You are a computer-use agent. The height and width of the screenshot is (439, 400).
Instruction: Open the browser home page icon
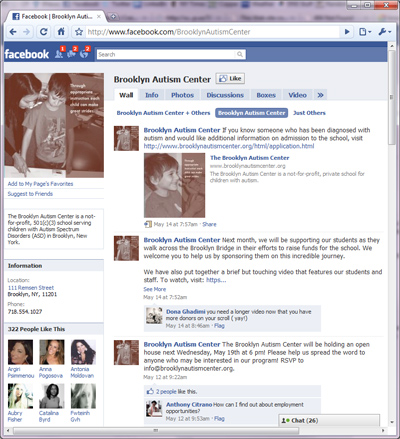point(61,32)
